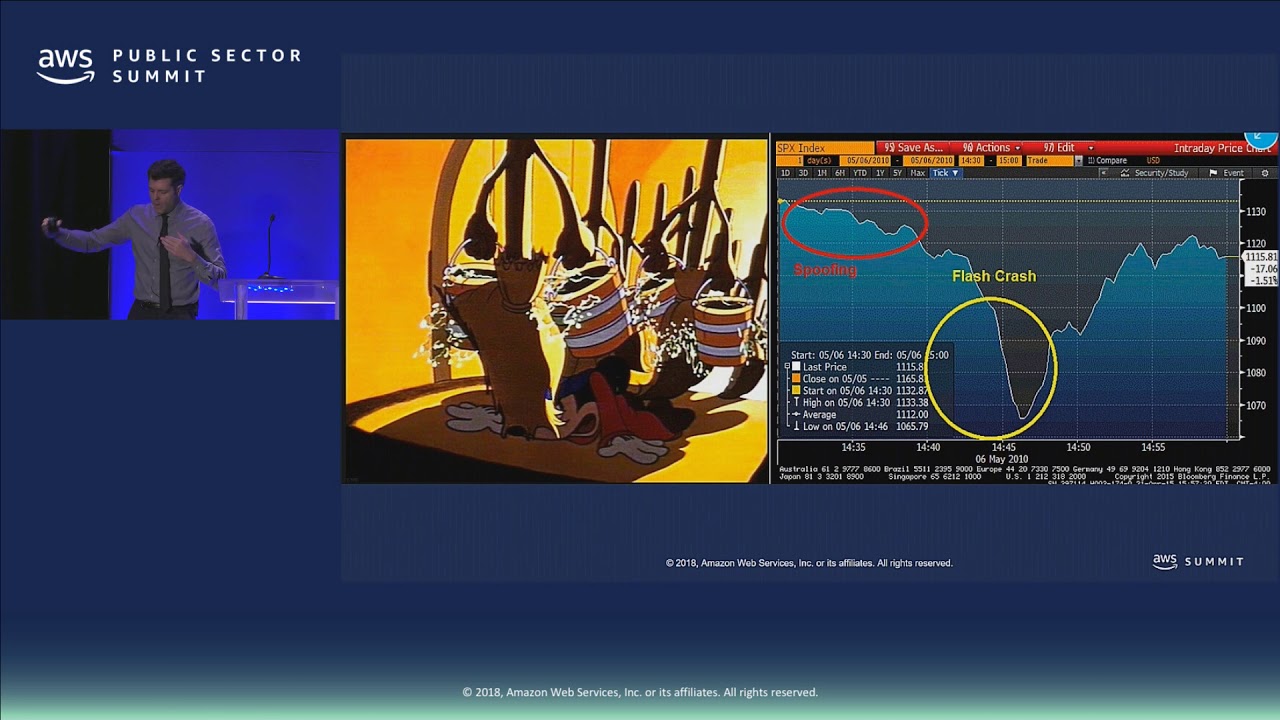Switch to the 1M period tab
Screen dimensions: 1280x720
pyautogui.click(x=822, y=173)
